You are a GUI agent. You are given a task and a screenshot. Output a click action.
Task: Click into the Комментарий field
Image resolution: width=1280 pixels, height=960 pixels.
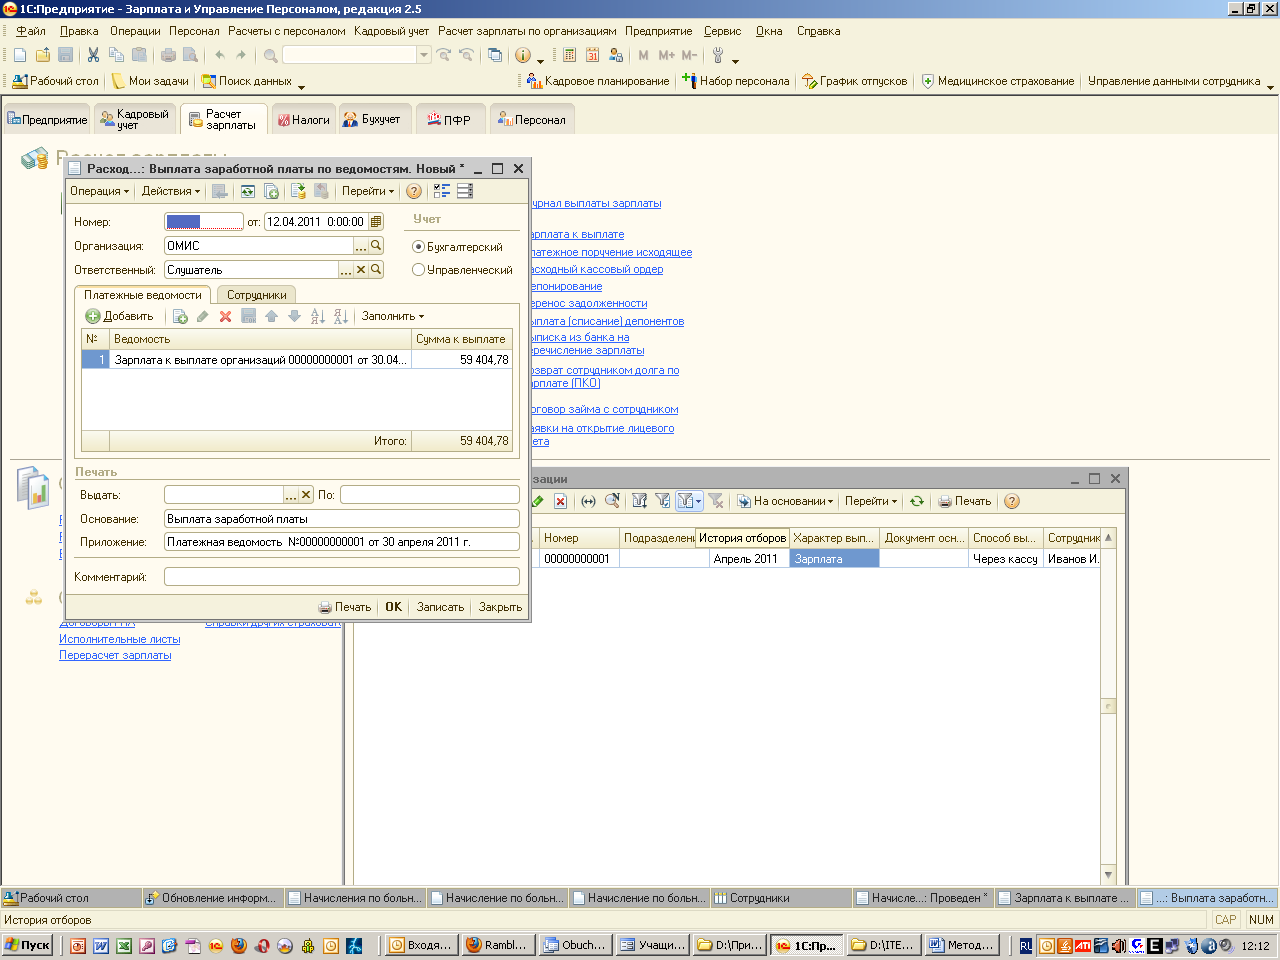coord(342,577)
